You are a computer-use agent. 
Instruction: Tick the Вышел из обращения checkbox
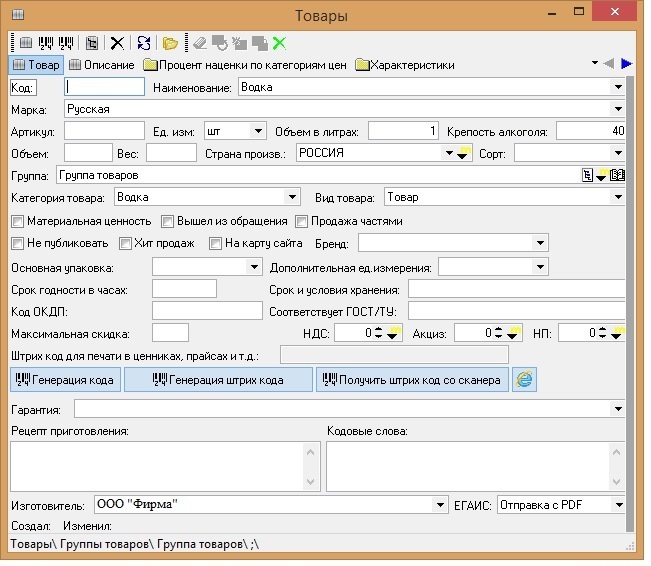click(167, 221)
